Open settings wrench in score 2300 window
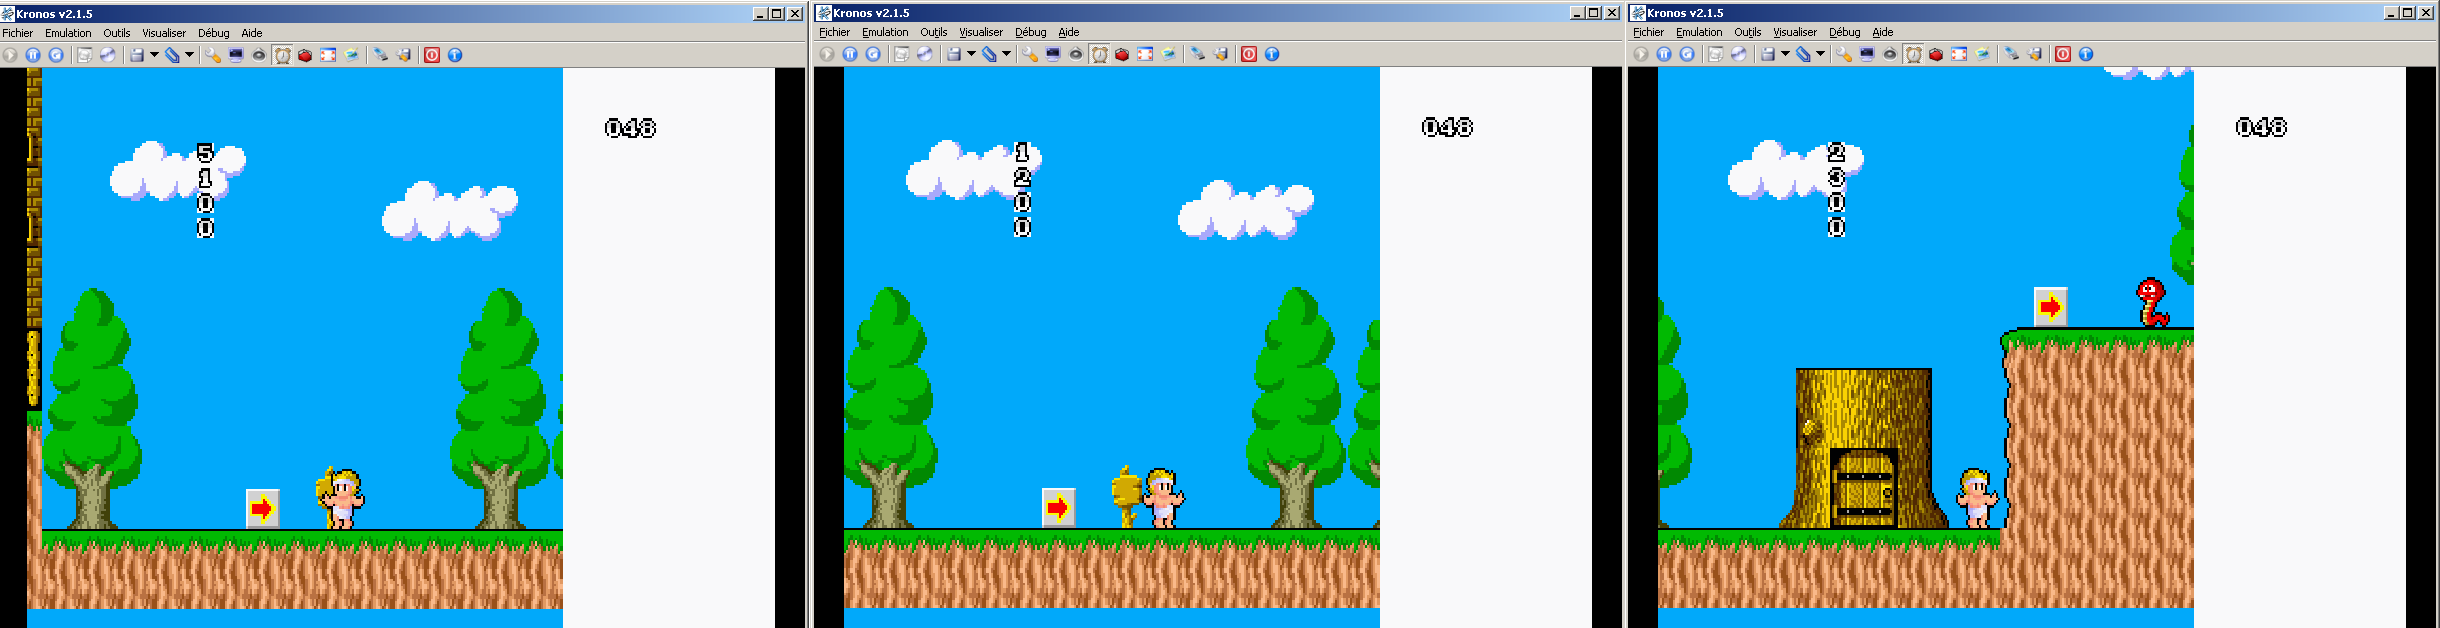This screenshot has width=2440, height=628. click(x=1844, y=54)
